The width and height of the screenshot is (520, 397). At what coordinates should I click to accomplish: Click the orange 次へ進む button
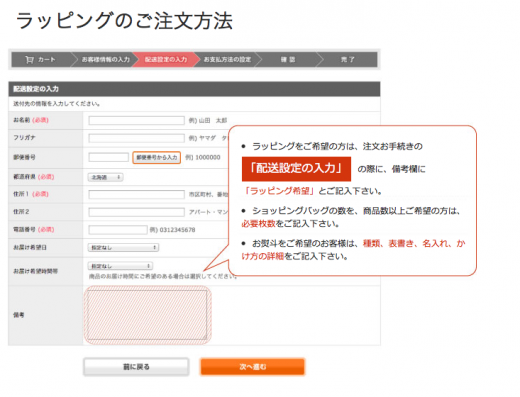(253, 367)
